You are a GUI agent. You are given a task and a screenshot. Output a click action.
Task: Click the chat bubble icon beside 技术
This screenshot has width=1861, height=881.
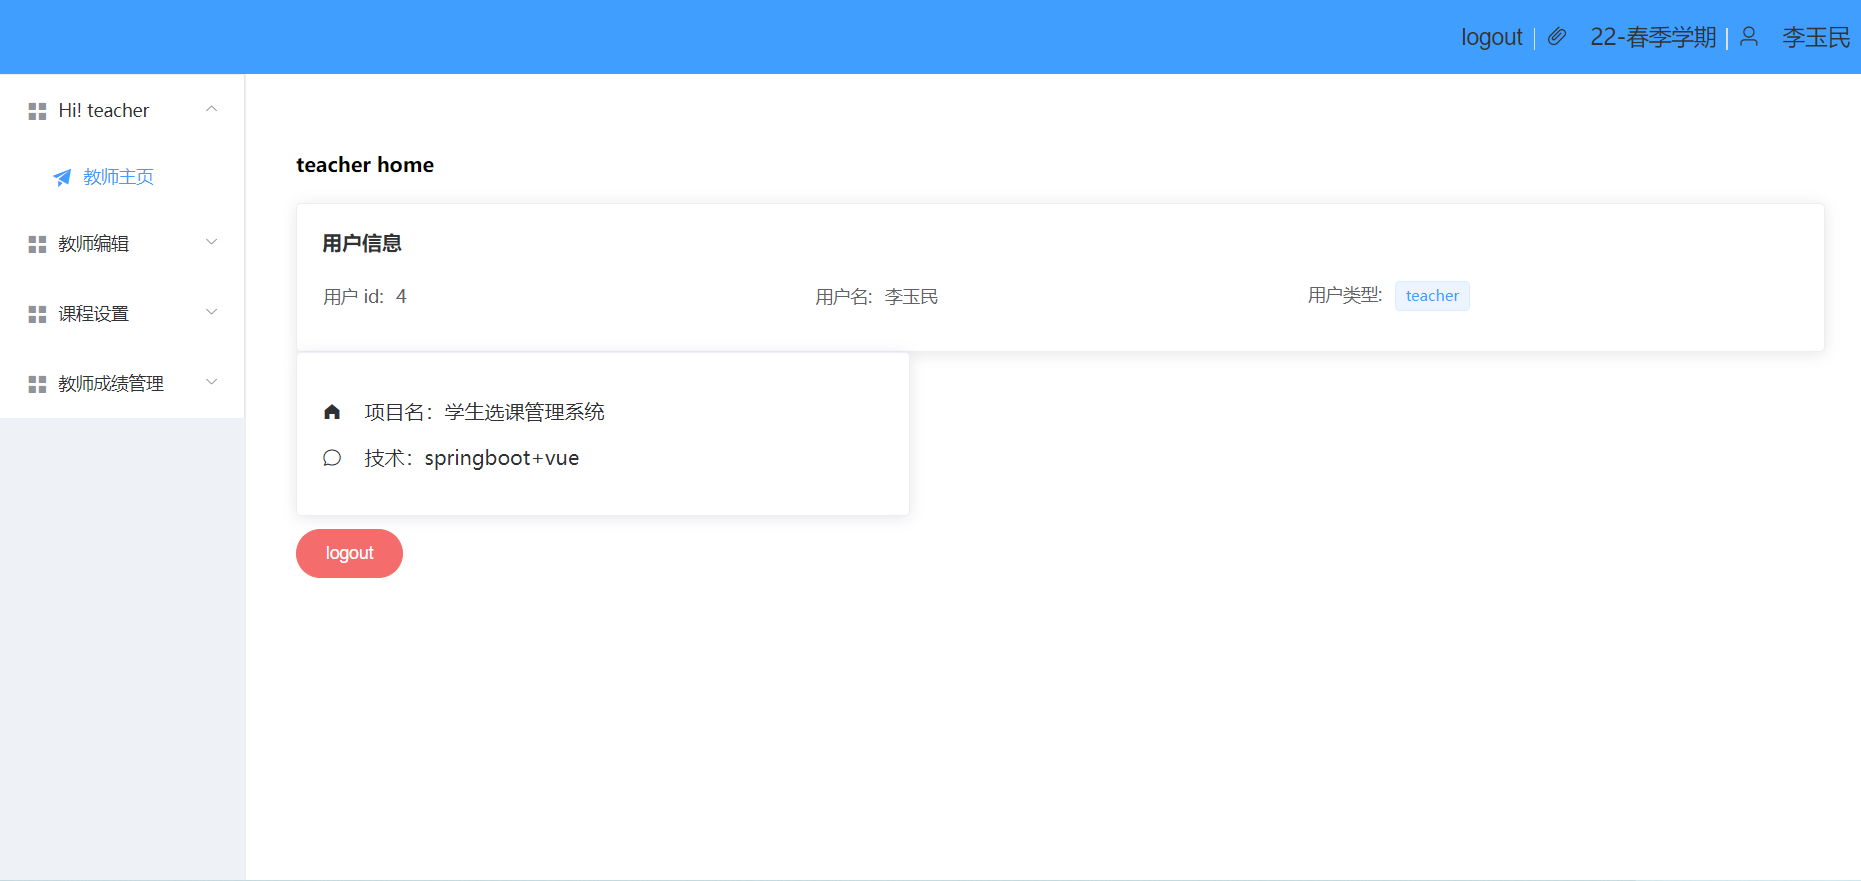tap(332, 458)
